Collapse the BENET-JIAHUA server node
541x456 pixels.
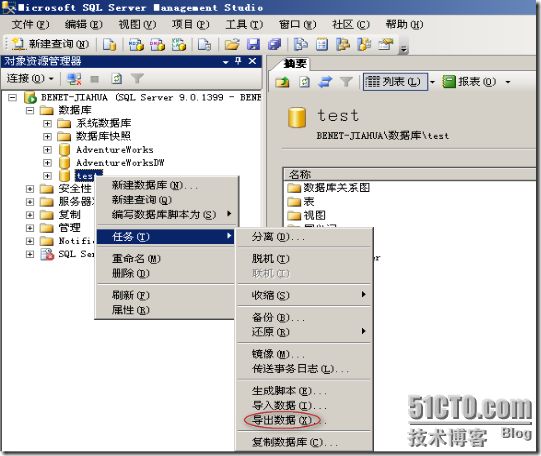(x=12, y=98)
